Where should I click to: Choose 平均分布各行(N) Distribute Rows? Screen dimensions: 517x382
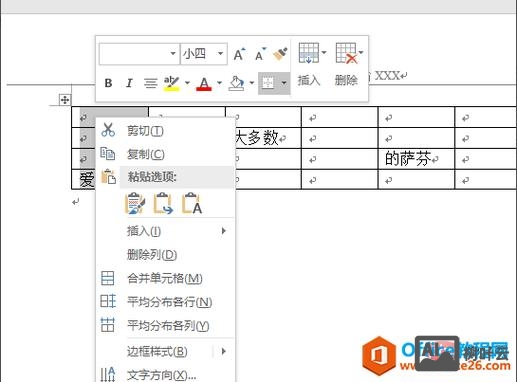click(x=165, y=302)
